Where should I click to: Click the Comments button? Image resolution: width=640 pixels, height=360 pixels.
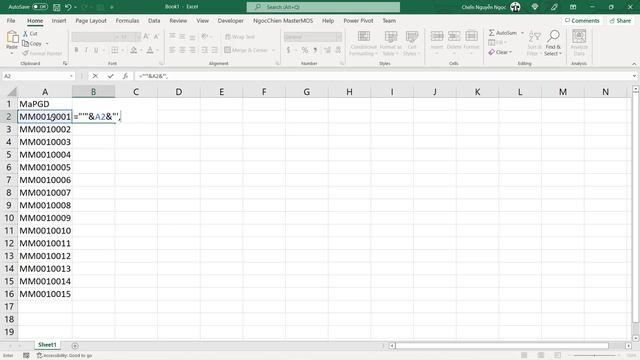click(x=582, y=20)
